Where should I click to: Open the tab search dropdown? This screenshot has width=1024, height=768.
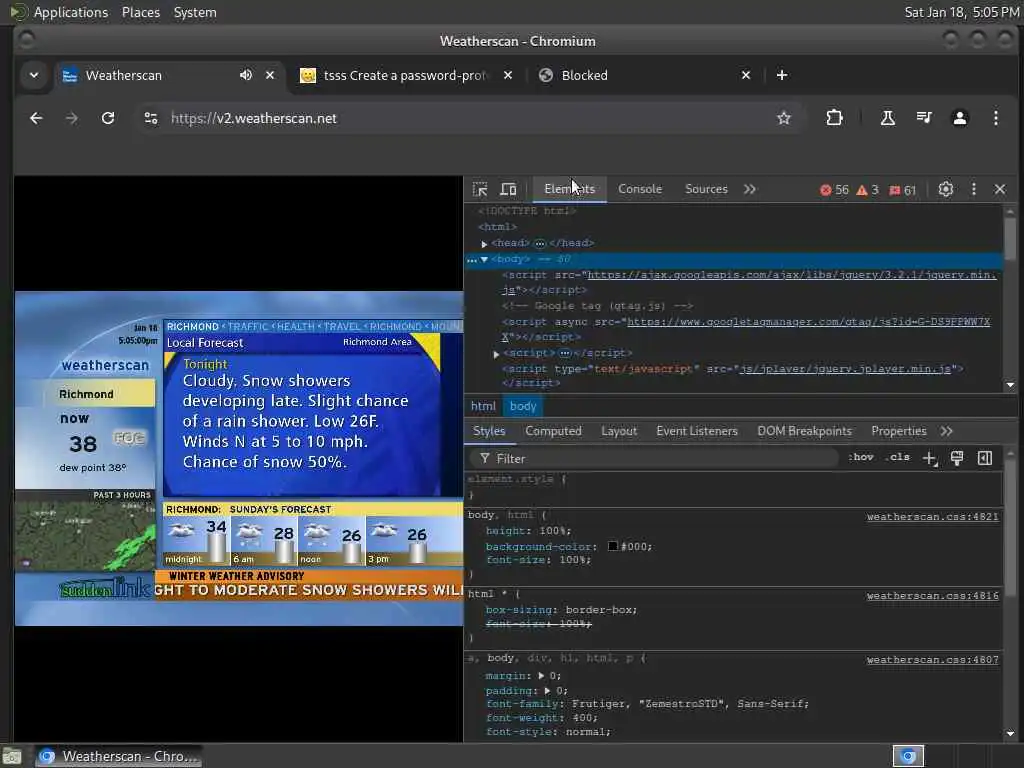tap(34, 75)
